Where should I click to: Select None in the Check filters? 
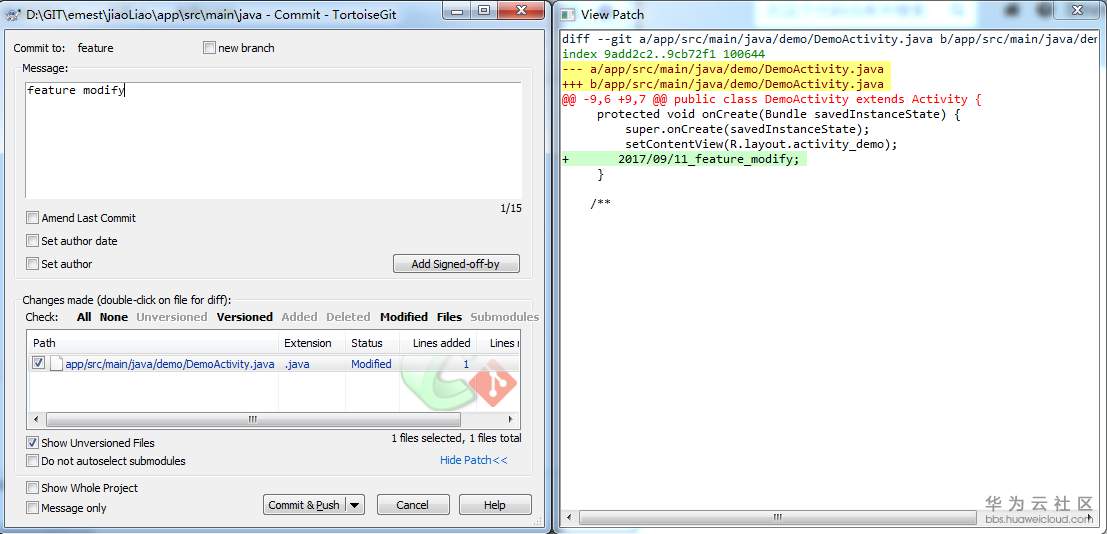[x=114, y=317]
